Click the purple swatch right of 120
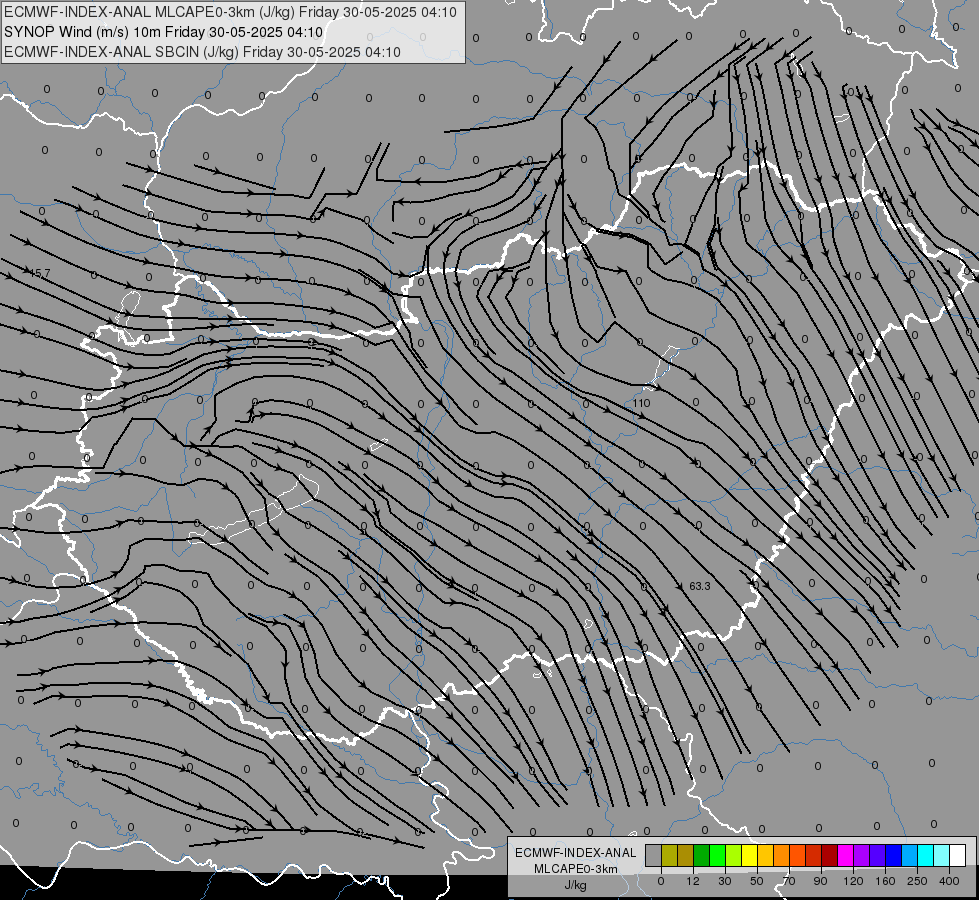 pos(862,855)
